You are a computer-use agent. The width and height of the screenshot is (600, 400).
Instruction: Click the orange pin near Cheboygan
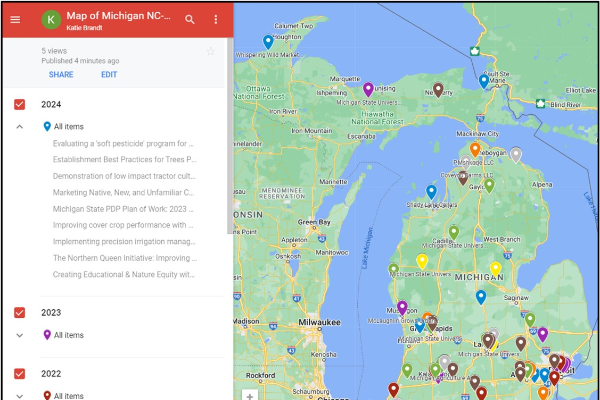pyautogui.click(x=475, y=150)
